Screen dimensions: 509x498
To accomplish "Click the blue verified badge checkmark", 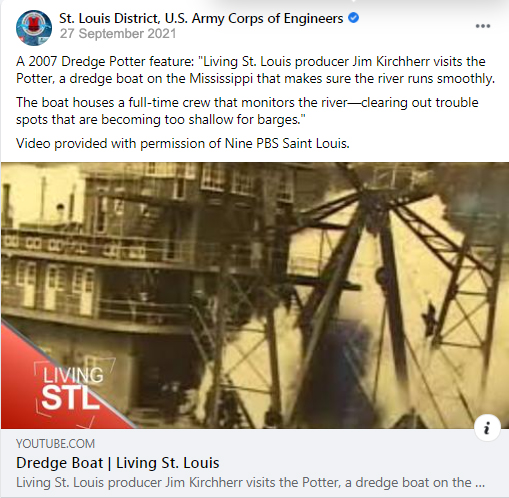I will coord(353,18).
